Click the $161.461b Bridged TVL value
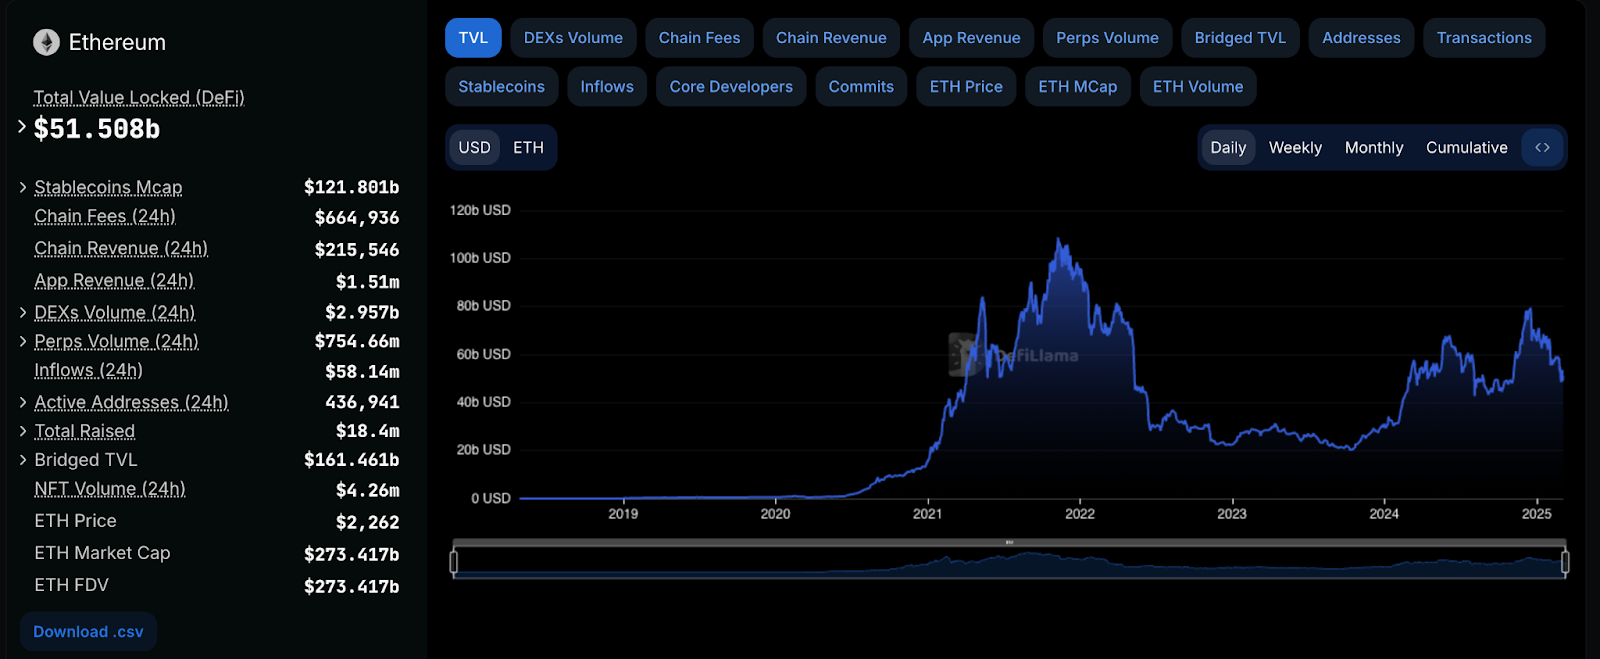The width and height of the screenshot is (1600, 659). (x=352, y=460)
